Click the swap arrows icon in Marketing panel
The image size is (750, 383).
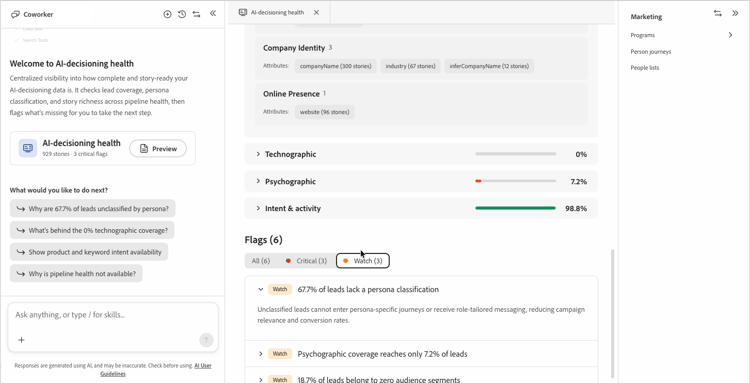(x=717, y=13)
